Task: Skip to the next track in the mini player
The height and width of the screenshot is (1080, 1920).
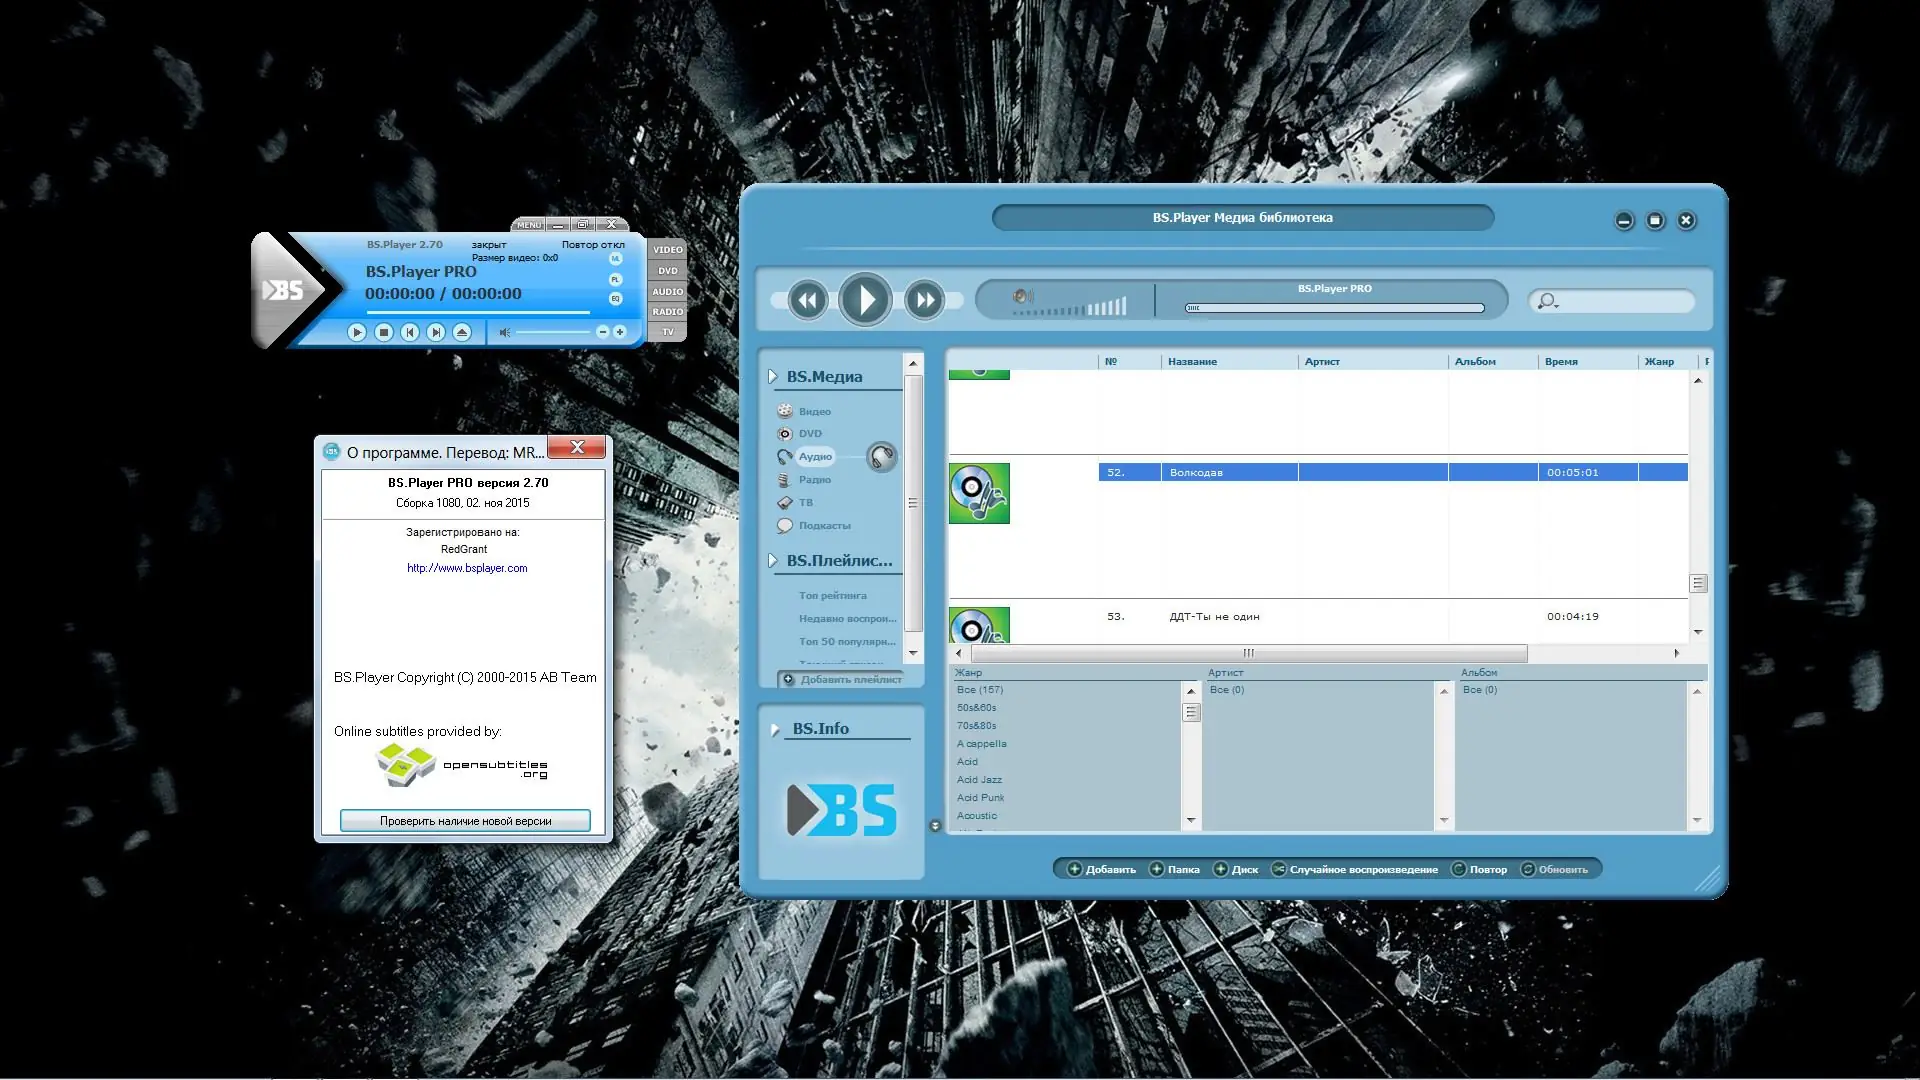Action: click(436, 332)
